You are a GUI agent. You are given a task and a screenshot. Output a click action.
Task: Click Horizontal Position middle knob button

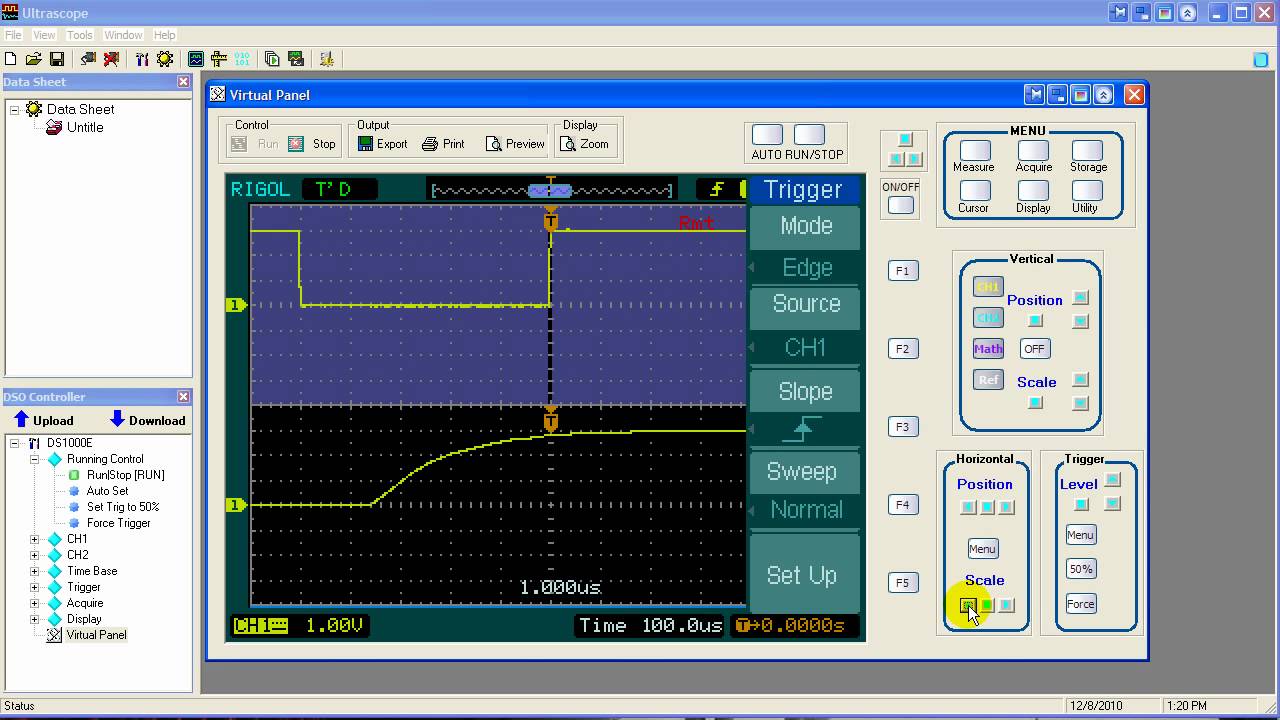(987, 507)
